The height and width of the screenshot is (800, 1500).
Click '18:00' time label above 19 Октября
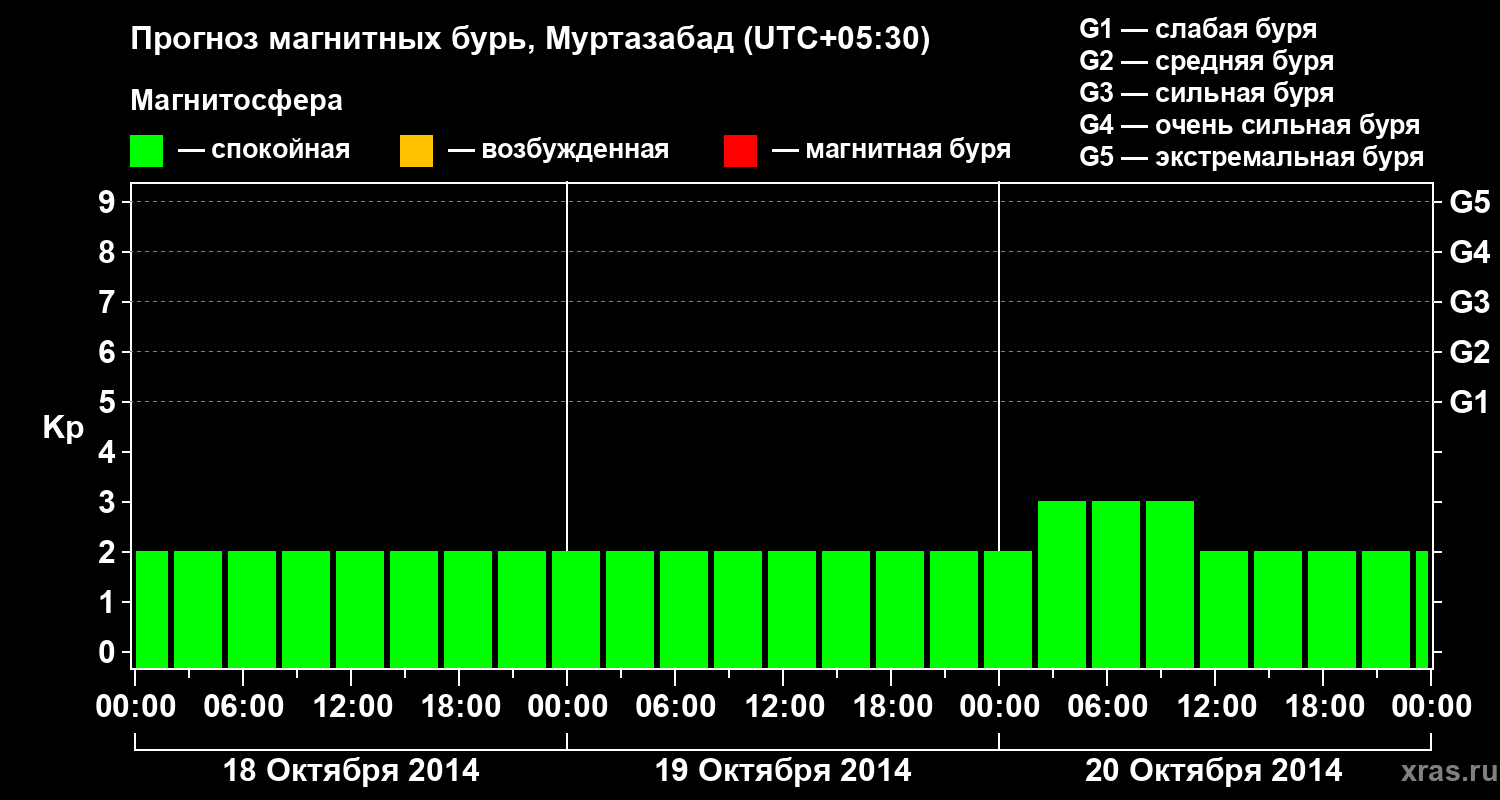[891, 706]
